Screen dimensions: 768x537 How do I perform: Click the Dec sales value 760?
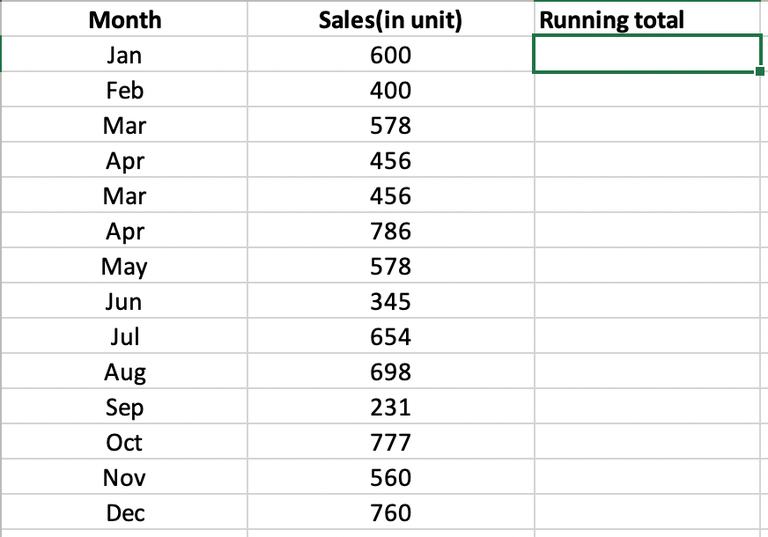pyautogui.click(x=390, y=512)
